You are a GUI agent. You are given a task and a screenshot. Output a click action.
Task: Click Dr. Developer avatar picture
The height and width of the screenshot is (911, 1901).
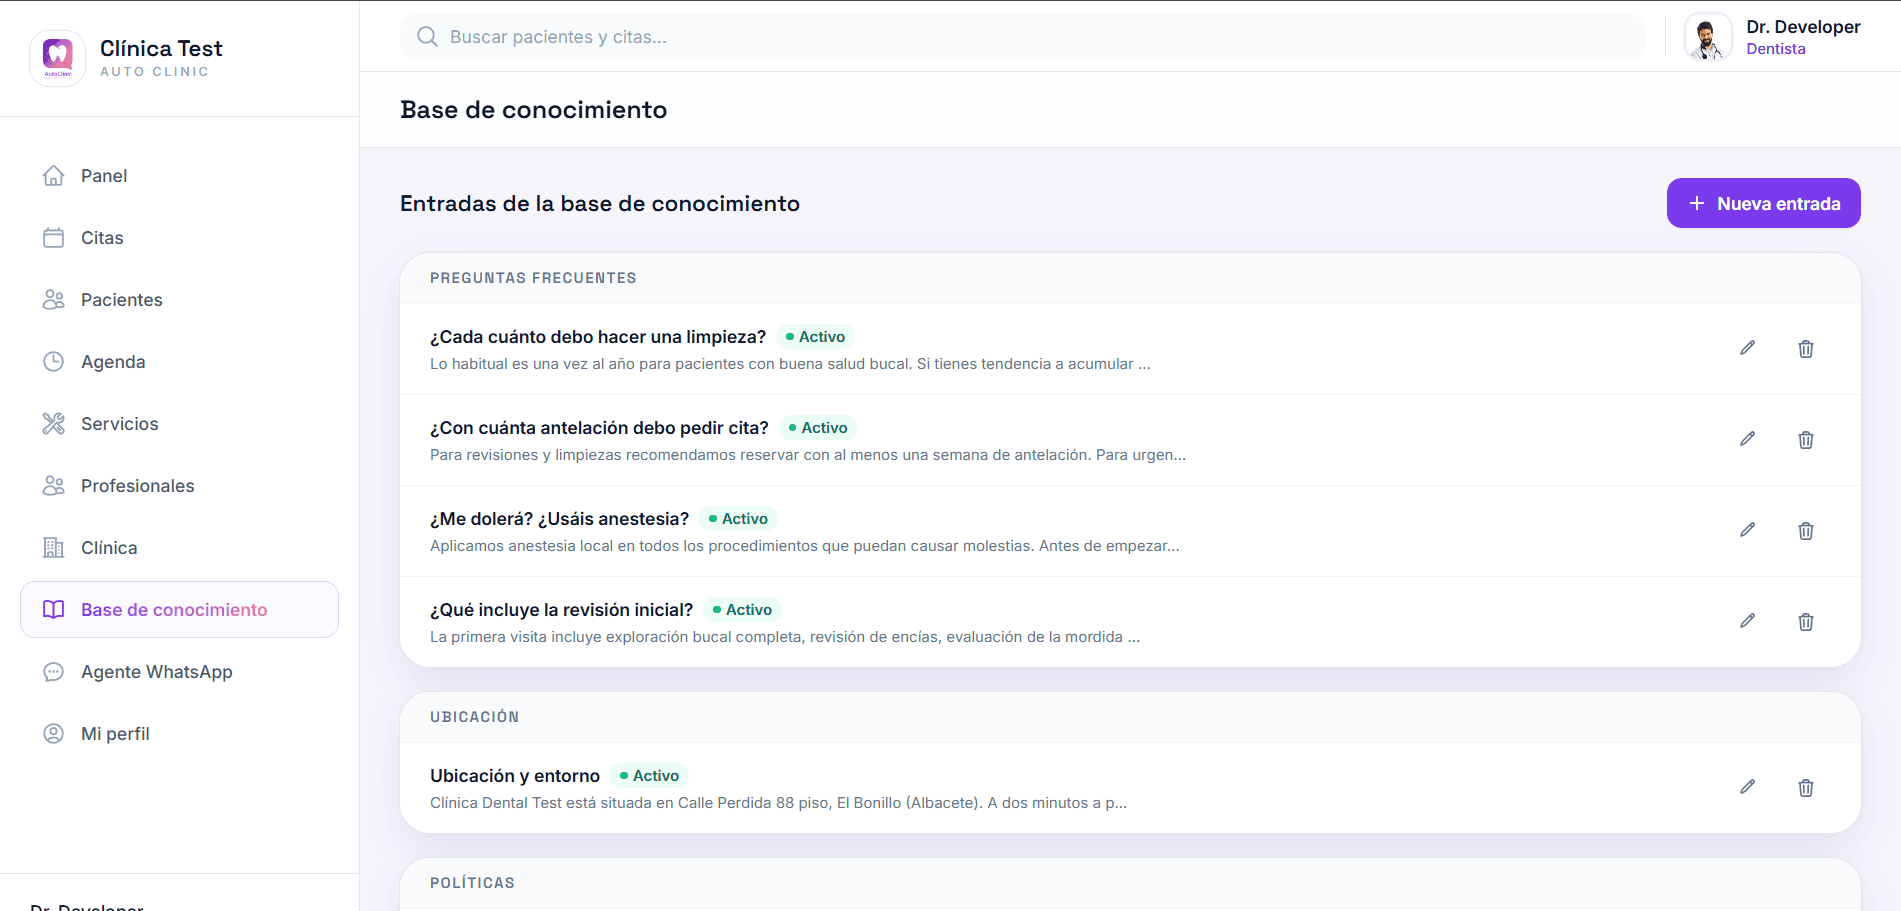tap(1708, 37)
